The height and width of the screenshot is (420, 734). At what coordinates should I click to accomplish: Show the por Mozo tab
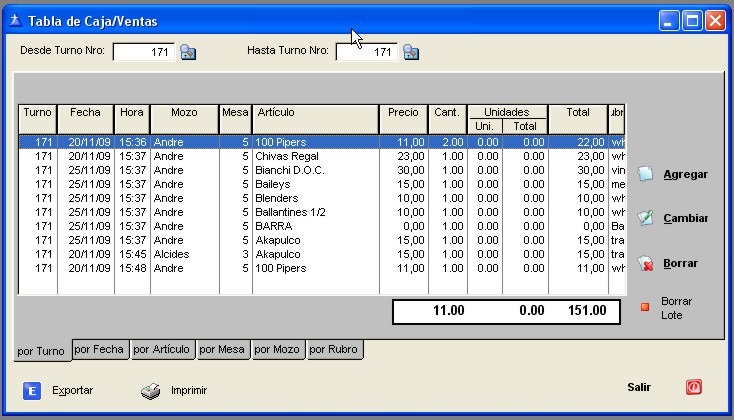coord(277,349)
